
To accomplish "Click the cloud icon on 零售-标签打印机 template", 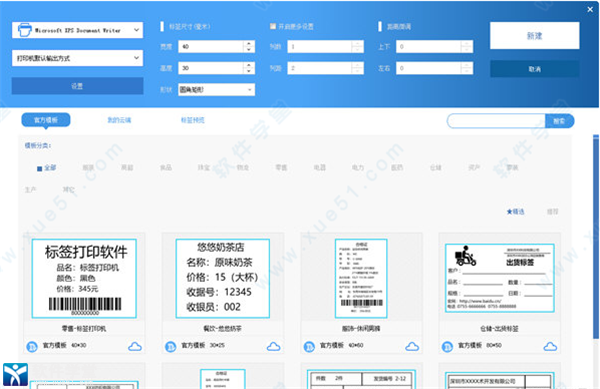I will [135, 347].
